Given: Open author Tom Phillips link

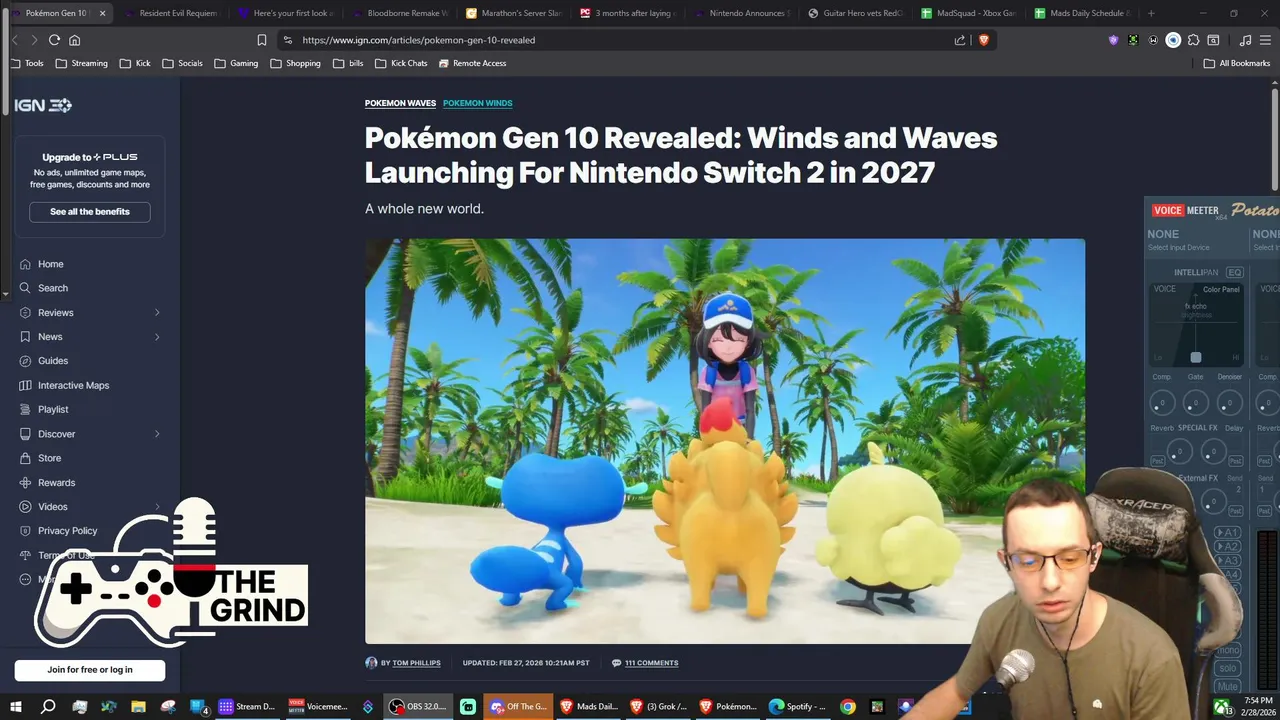Looking at the screenshot, I should (416, 663).
